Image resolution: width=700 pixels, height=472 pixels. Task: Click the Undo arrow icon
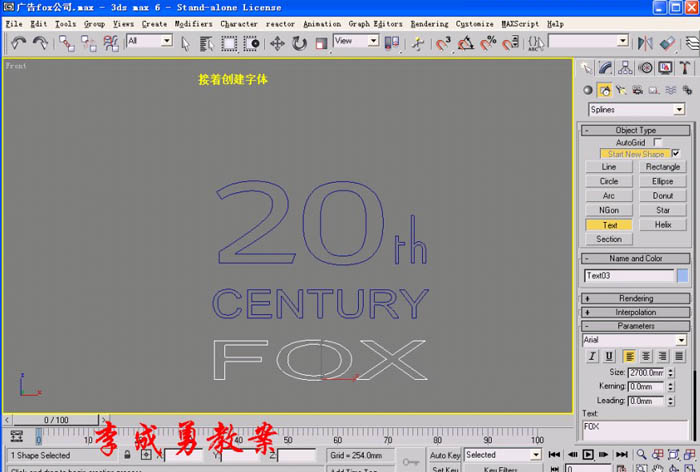18,43
